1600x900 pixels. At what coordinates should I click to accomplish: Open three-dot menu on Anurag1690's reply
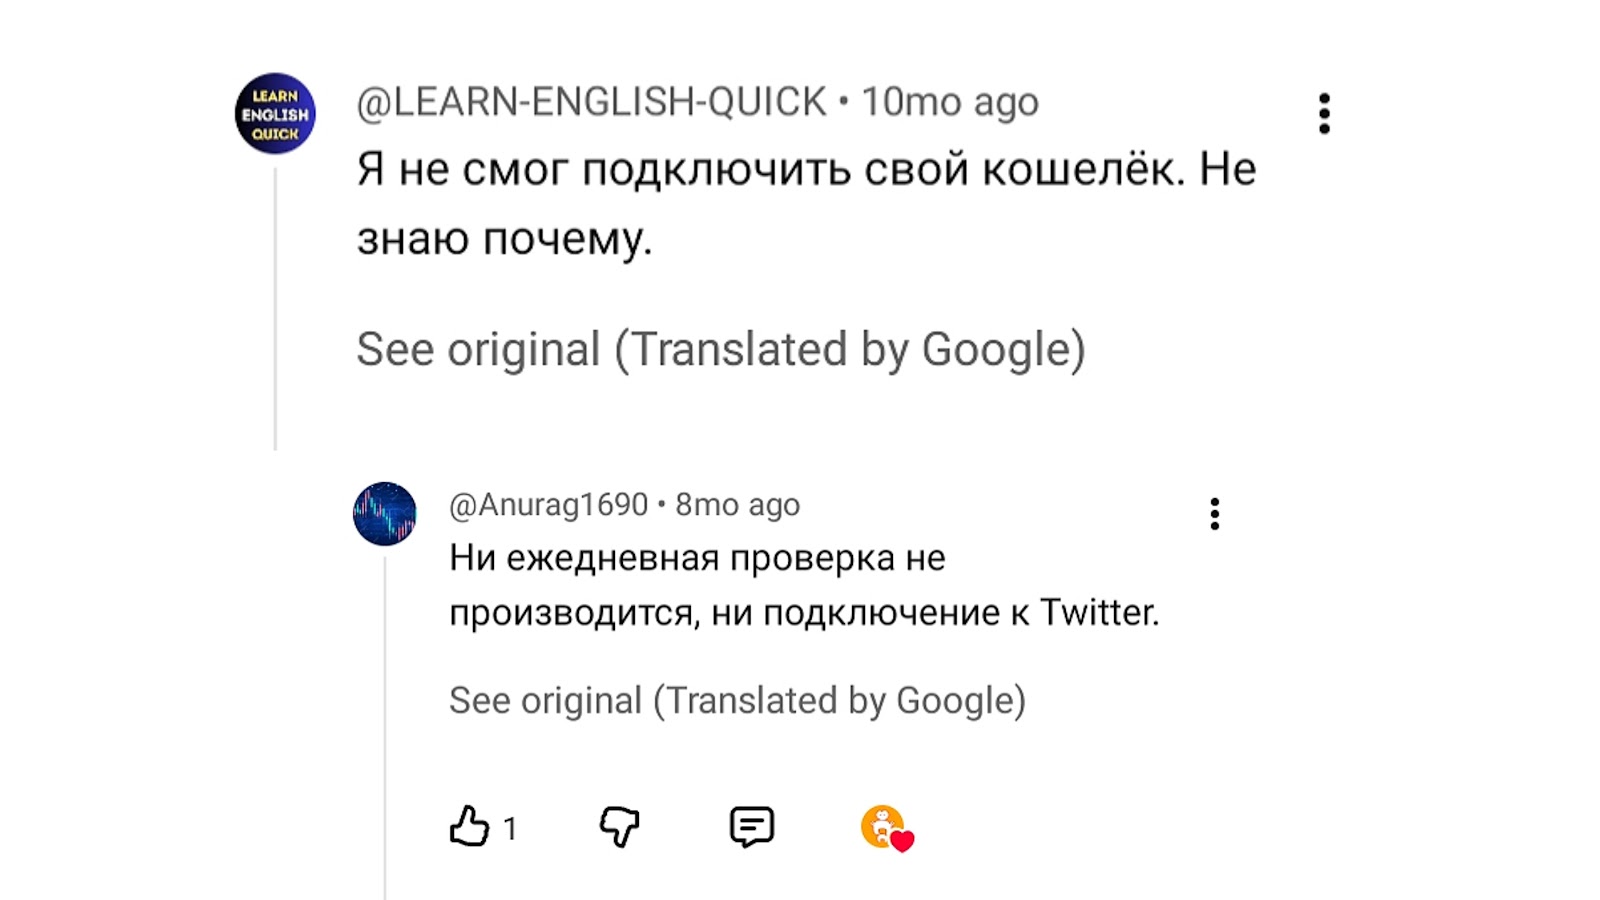pyautogui.click(x=1214, y=514)
